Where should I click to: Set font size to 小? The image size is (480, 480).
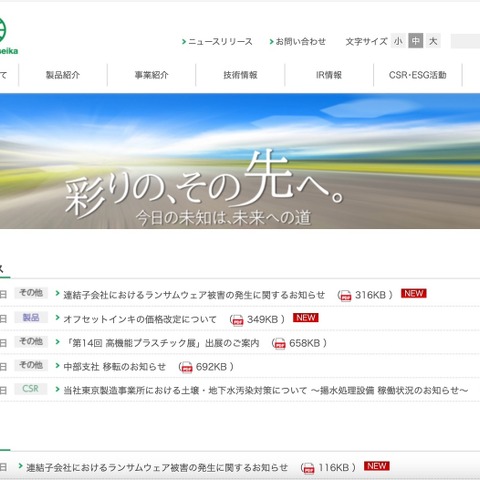[x=398, y=41]
